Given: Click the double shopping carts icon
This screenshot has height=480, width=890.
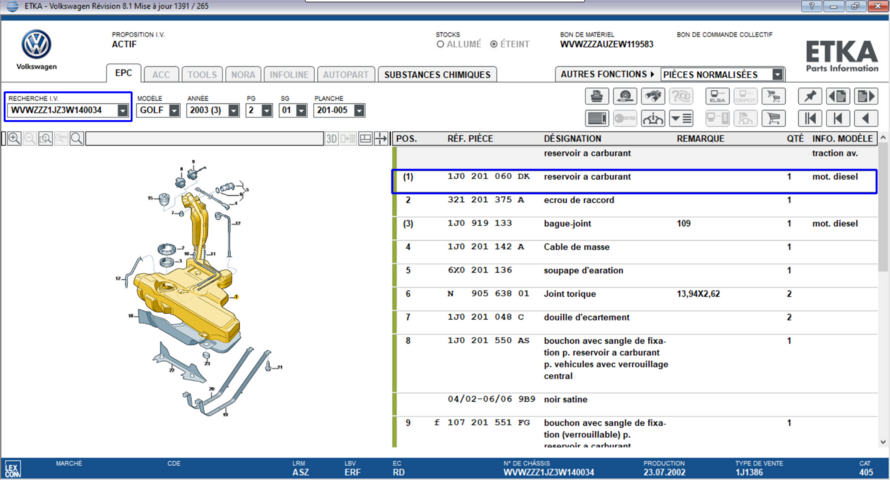Looking at the screenshot, I should (x=773, y=96).
